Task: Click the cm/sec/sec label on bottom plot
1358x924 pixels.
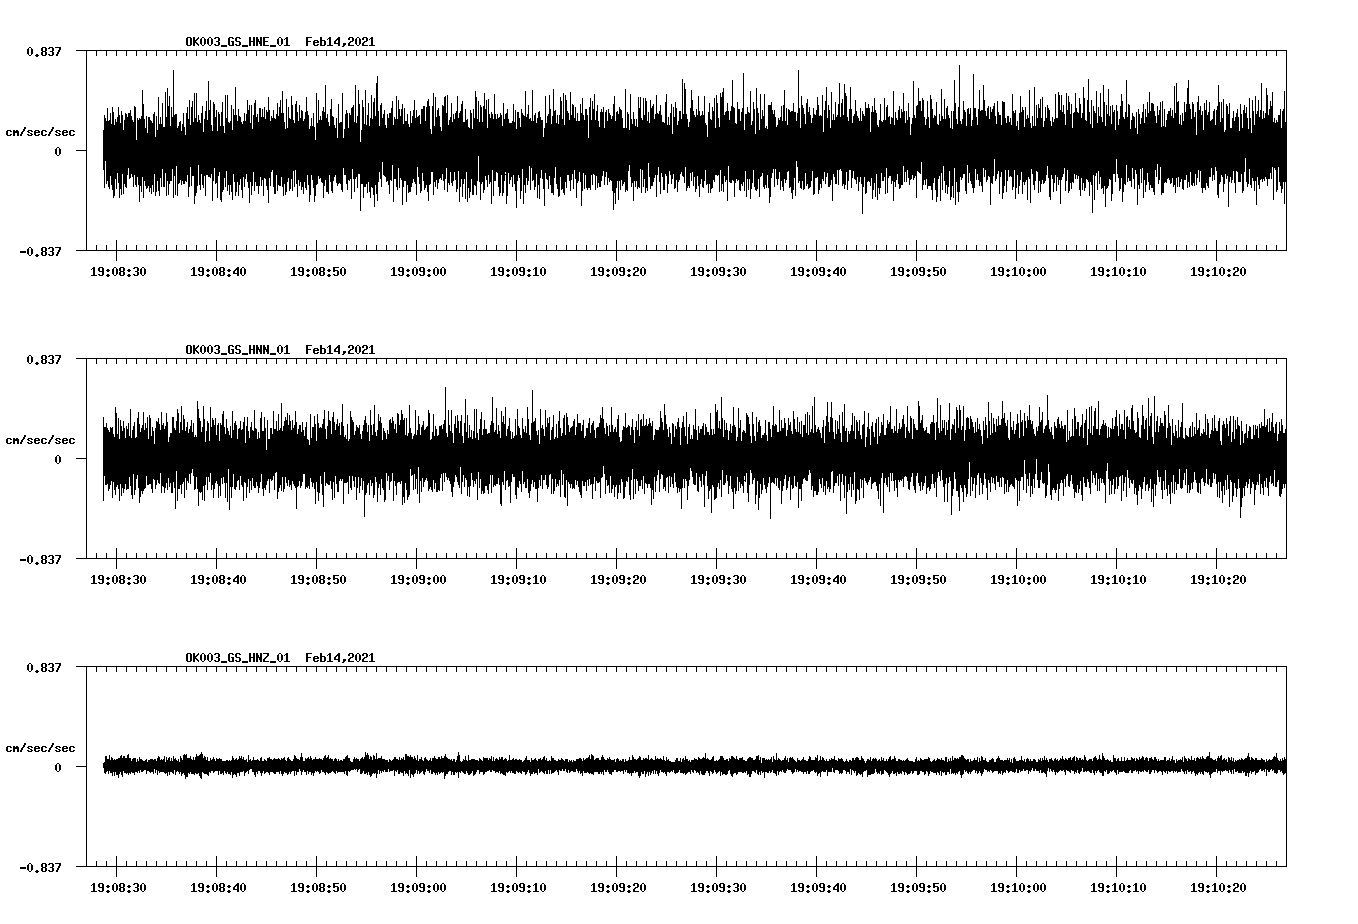Action: pyautogui.click(x=40, y=746)
